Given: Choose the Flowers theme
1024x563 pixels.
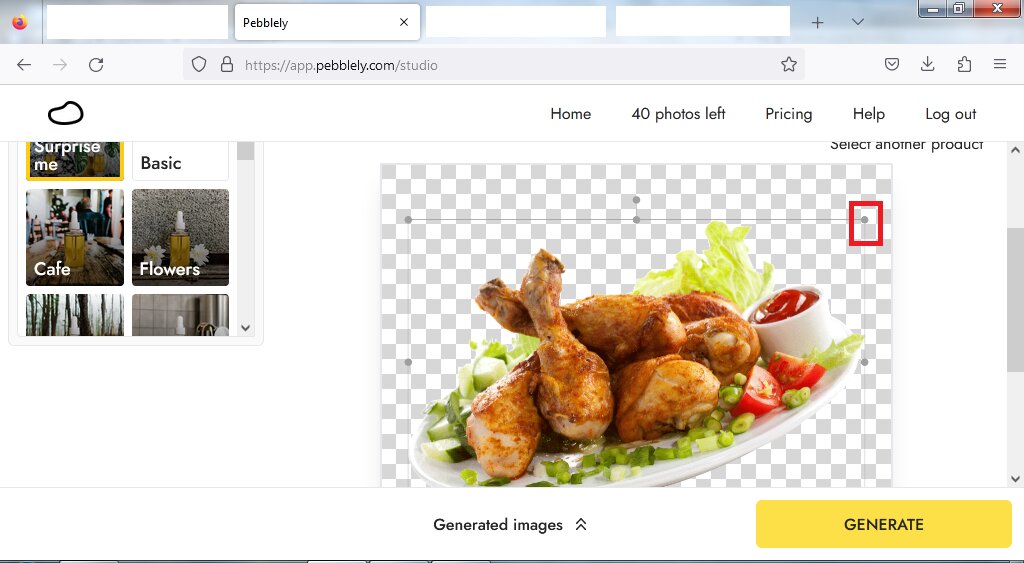Looking at the screenshot, I should (x=180, y=237).
